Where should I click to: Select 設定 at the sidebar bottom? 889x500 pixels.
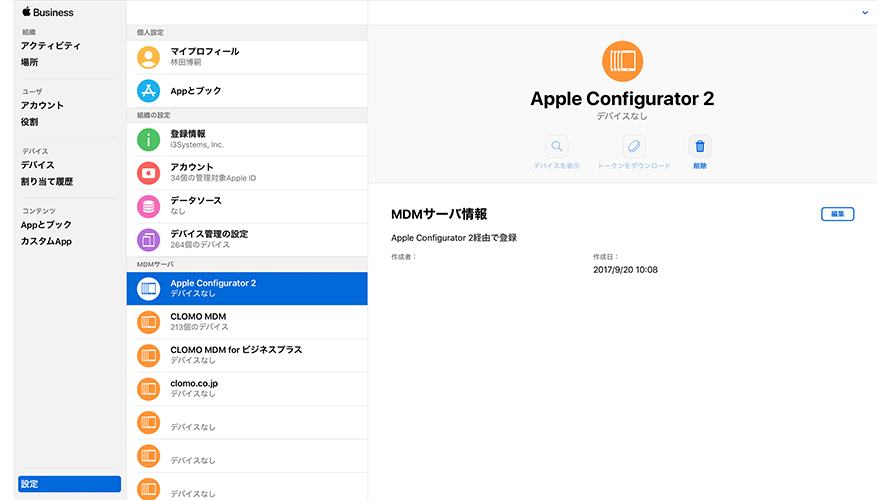(x=69, y=484)
